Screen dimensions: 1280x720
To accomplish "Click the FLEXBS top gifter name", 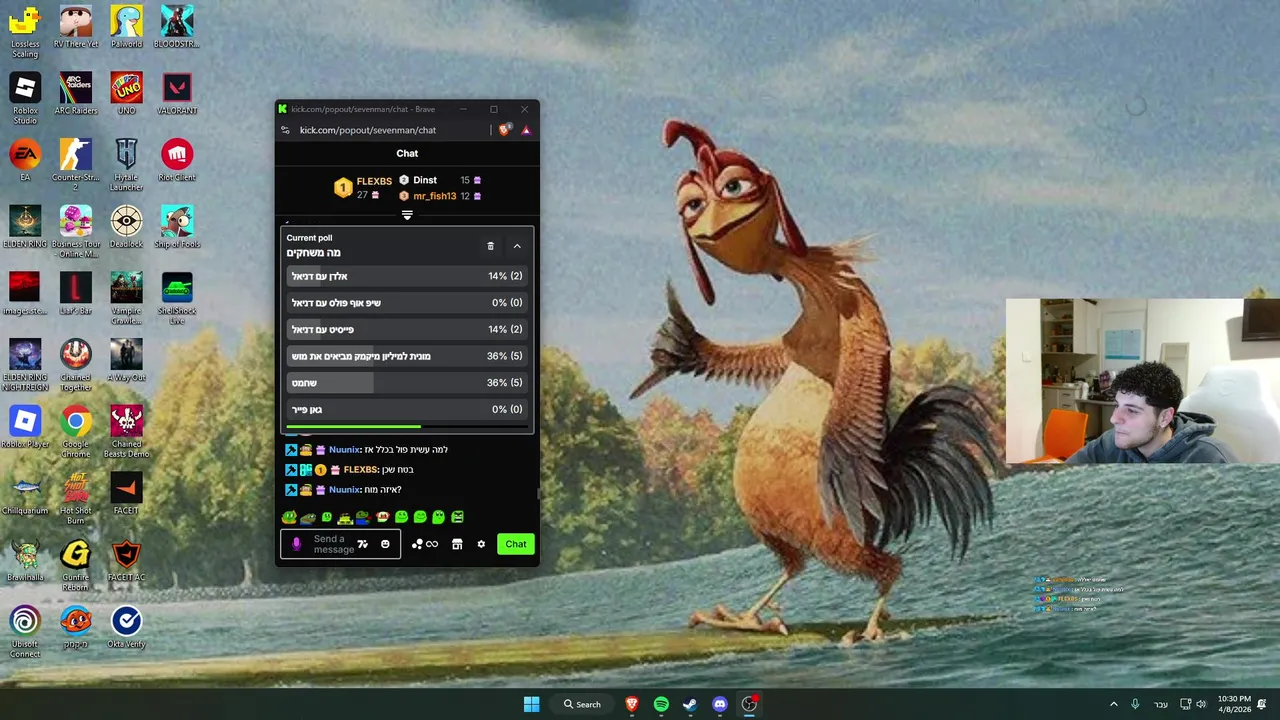I will [374, 181].
